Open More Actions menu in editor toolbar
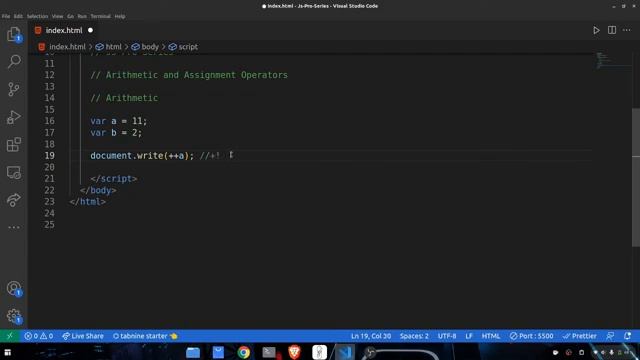640x360 pixels. point(627,30)
